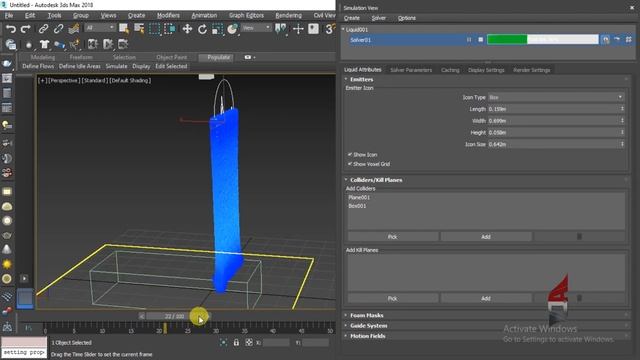Open the Icon Type dropdown
This screenshot has width=640, height=360.
click(x=556, y=97)
